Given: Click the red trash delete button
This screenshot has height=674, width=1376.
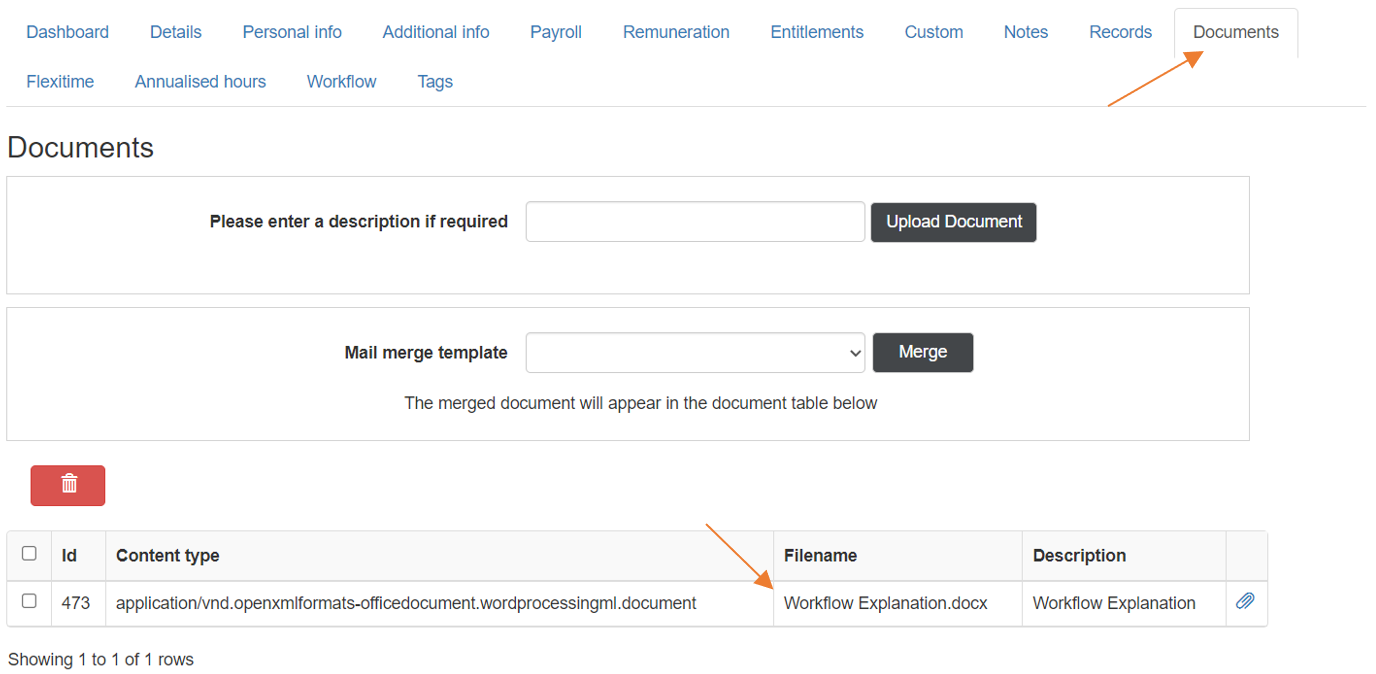Looking at the screenshot, I should coord(68,485).
